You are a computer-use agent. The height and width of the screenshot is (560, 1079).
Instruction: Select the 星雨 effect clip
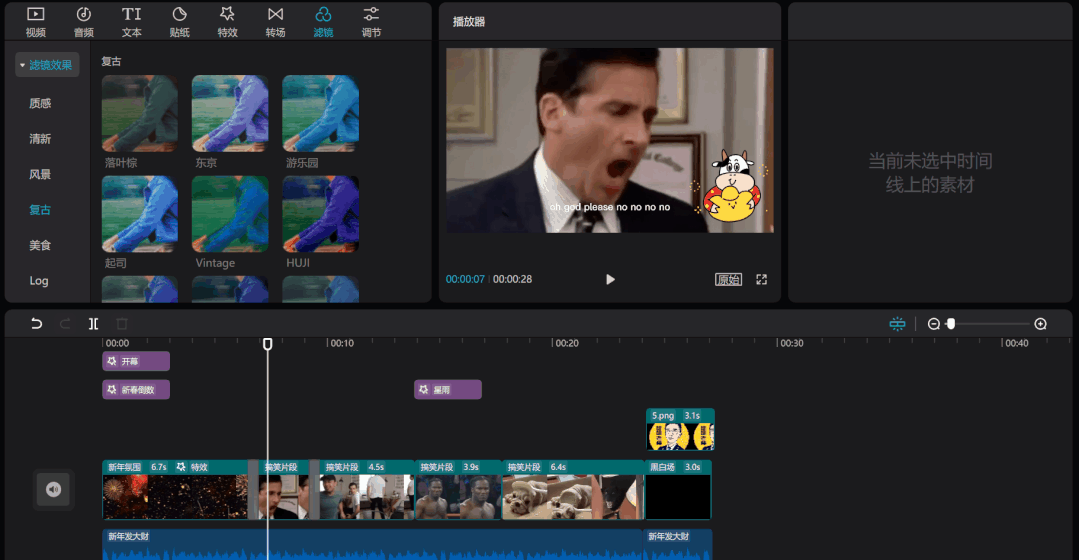pos(447,389)
